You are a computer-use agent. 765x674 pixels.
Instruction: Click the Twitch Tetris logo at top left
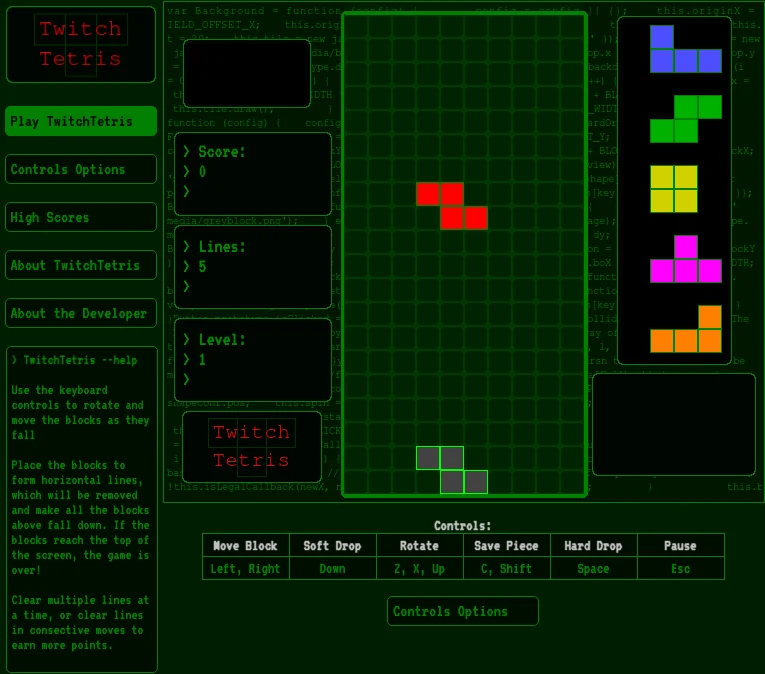click(81, 44)
